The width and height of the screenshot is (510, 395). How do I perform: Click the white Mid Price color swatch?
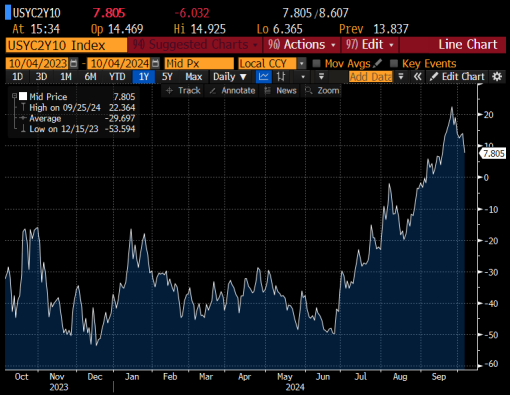tap(23, 96)
